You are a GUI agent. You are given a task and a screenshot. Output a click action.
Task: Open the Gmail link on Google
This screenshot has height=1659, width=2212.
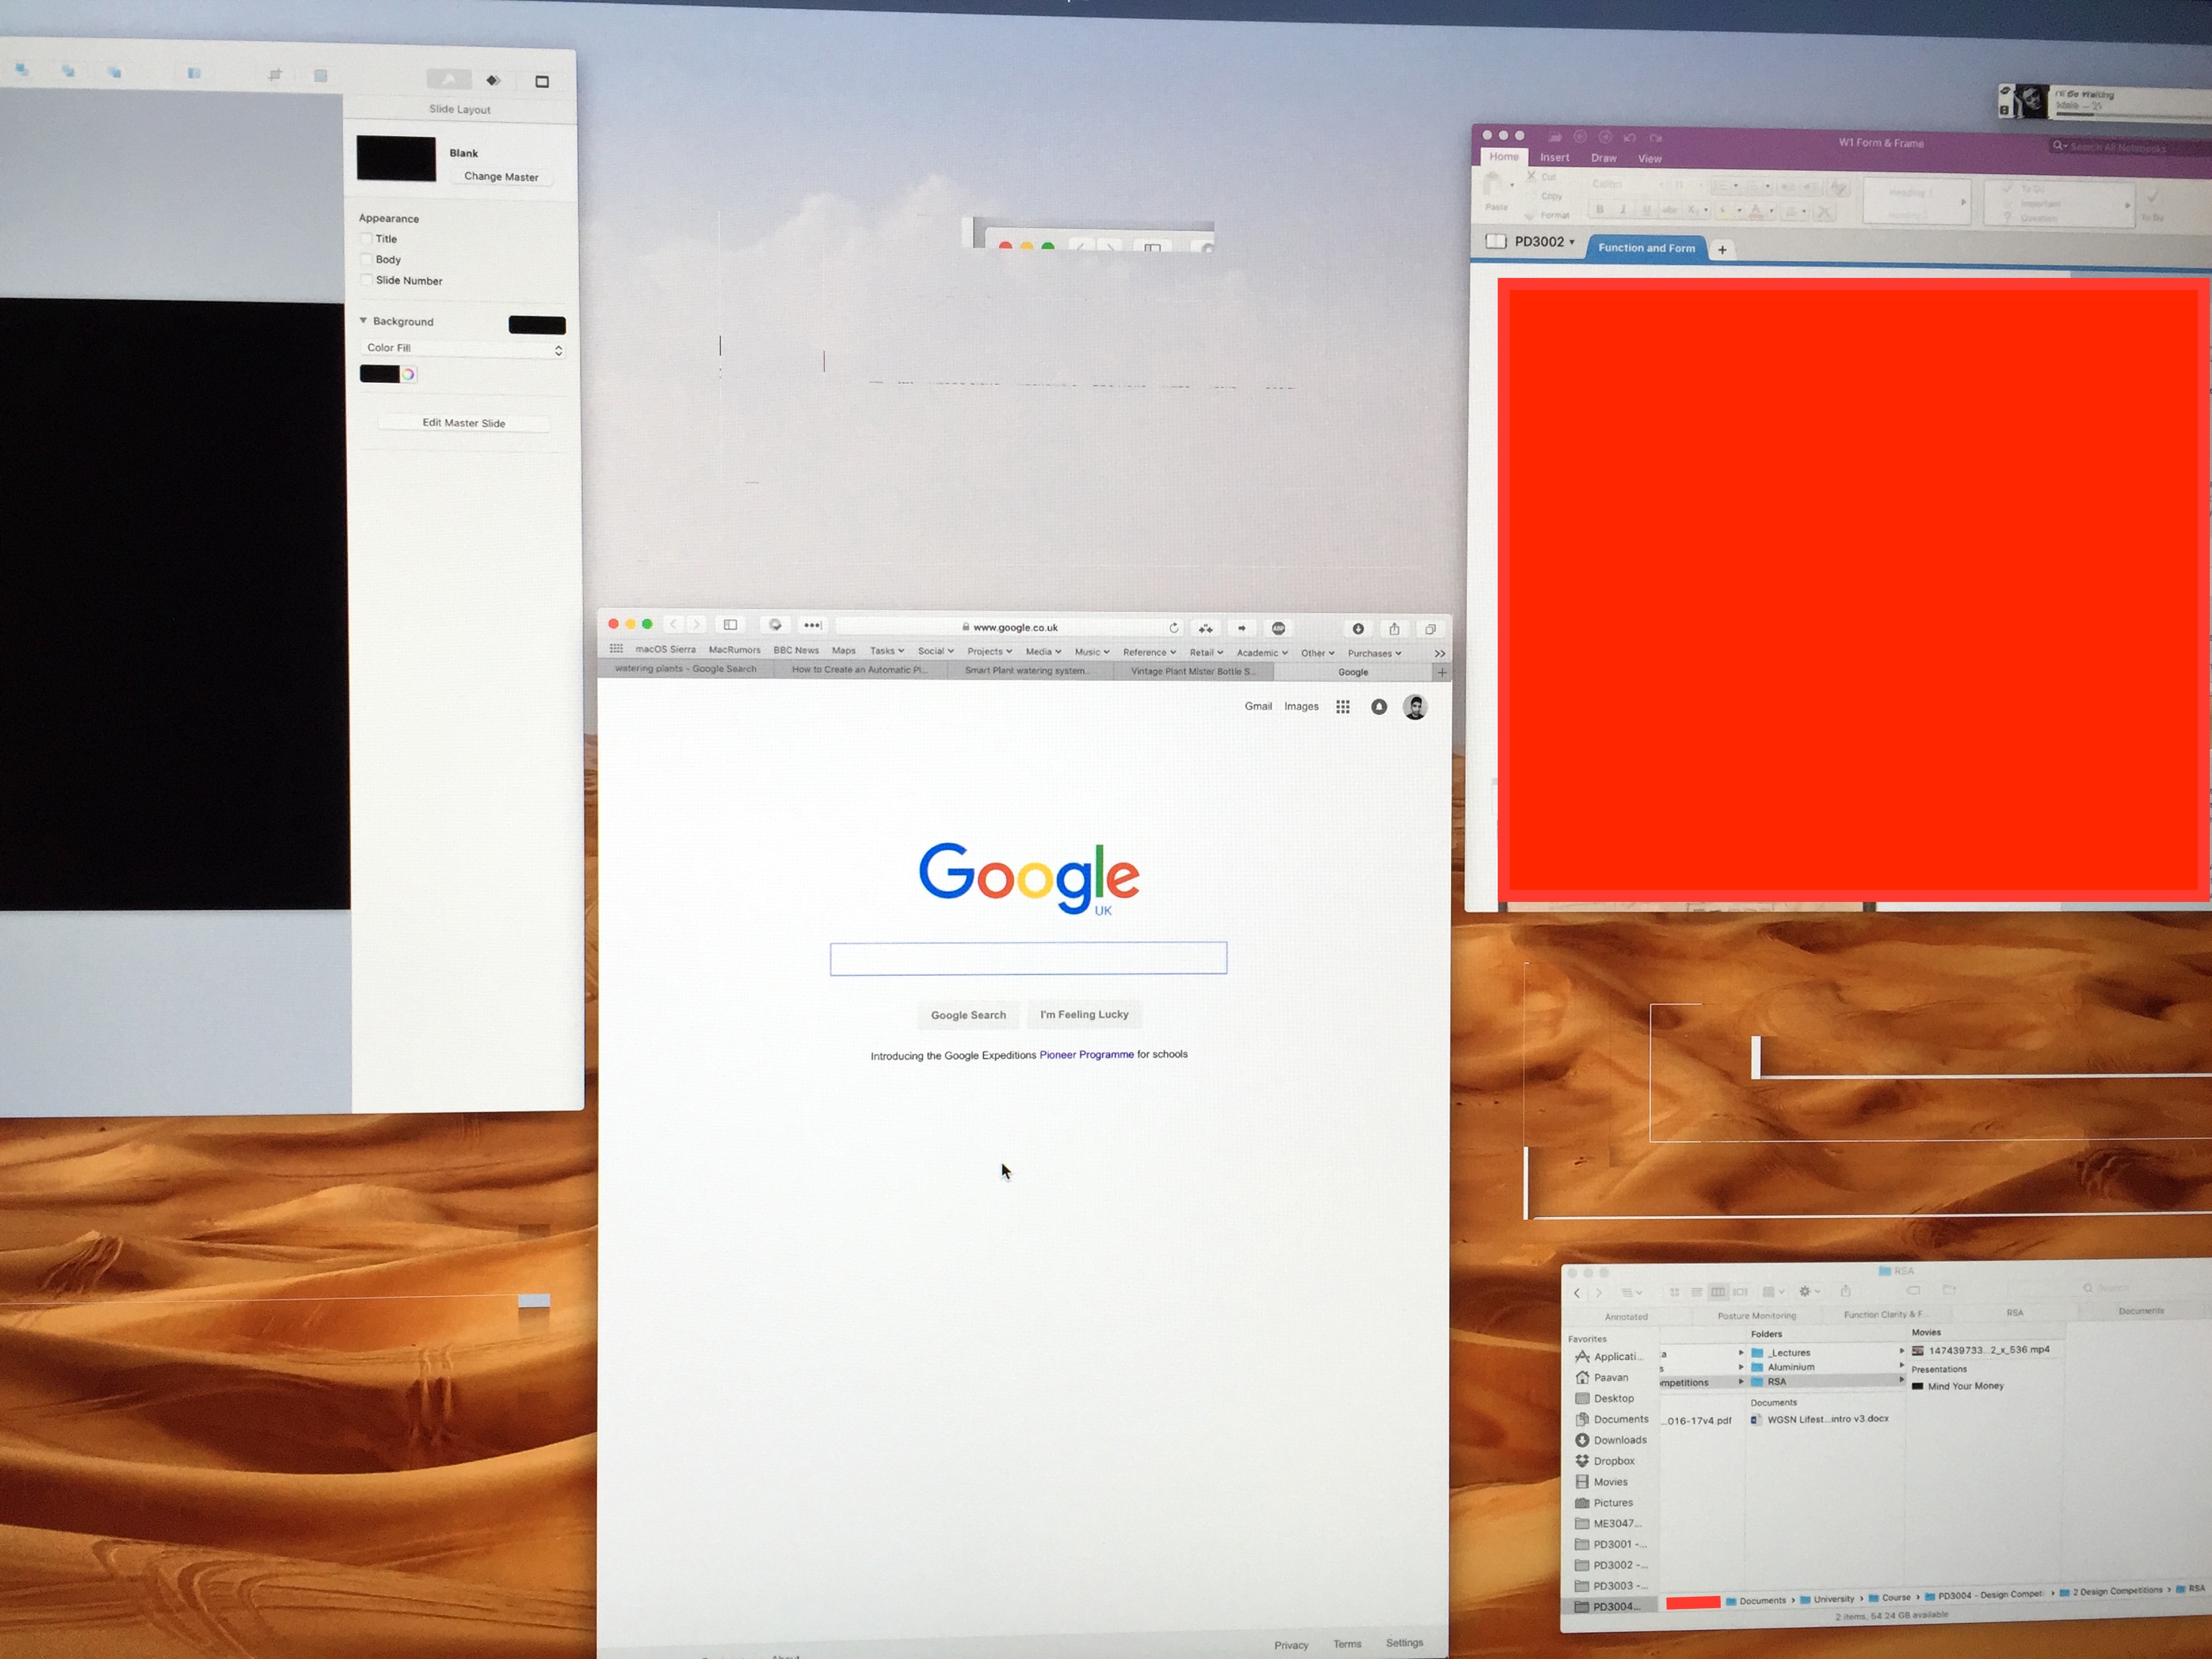coord(1258,706)
